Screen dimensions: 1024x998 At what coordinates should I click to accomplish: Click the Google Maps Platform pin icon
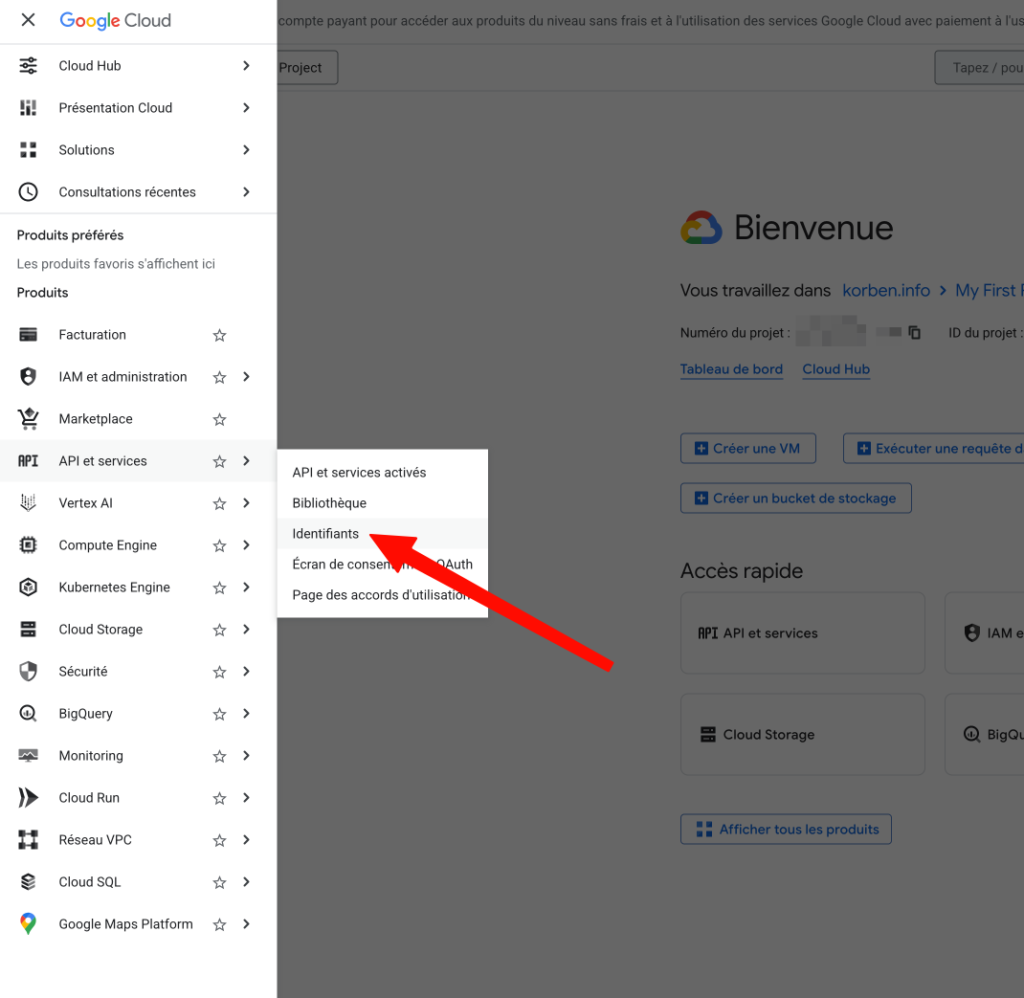(x=28, y=924)
